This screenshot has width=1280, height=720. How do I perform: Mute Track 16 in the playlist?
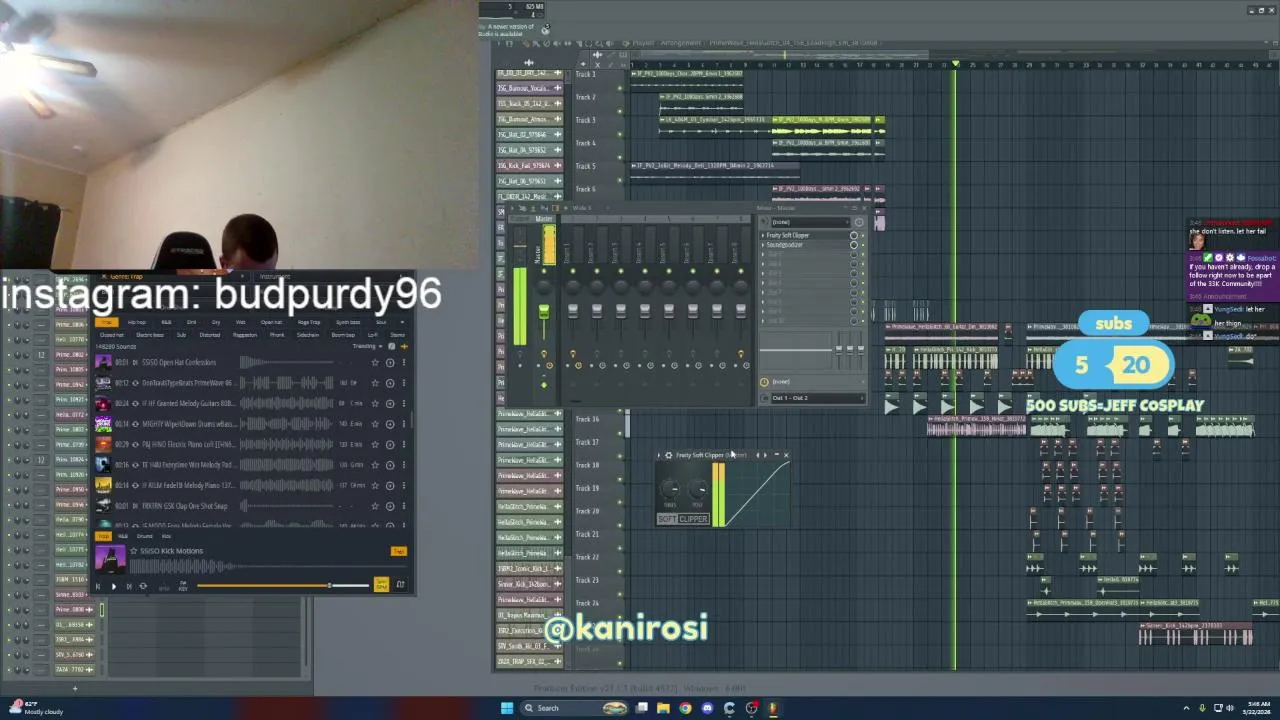point(620,431)
